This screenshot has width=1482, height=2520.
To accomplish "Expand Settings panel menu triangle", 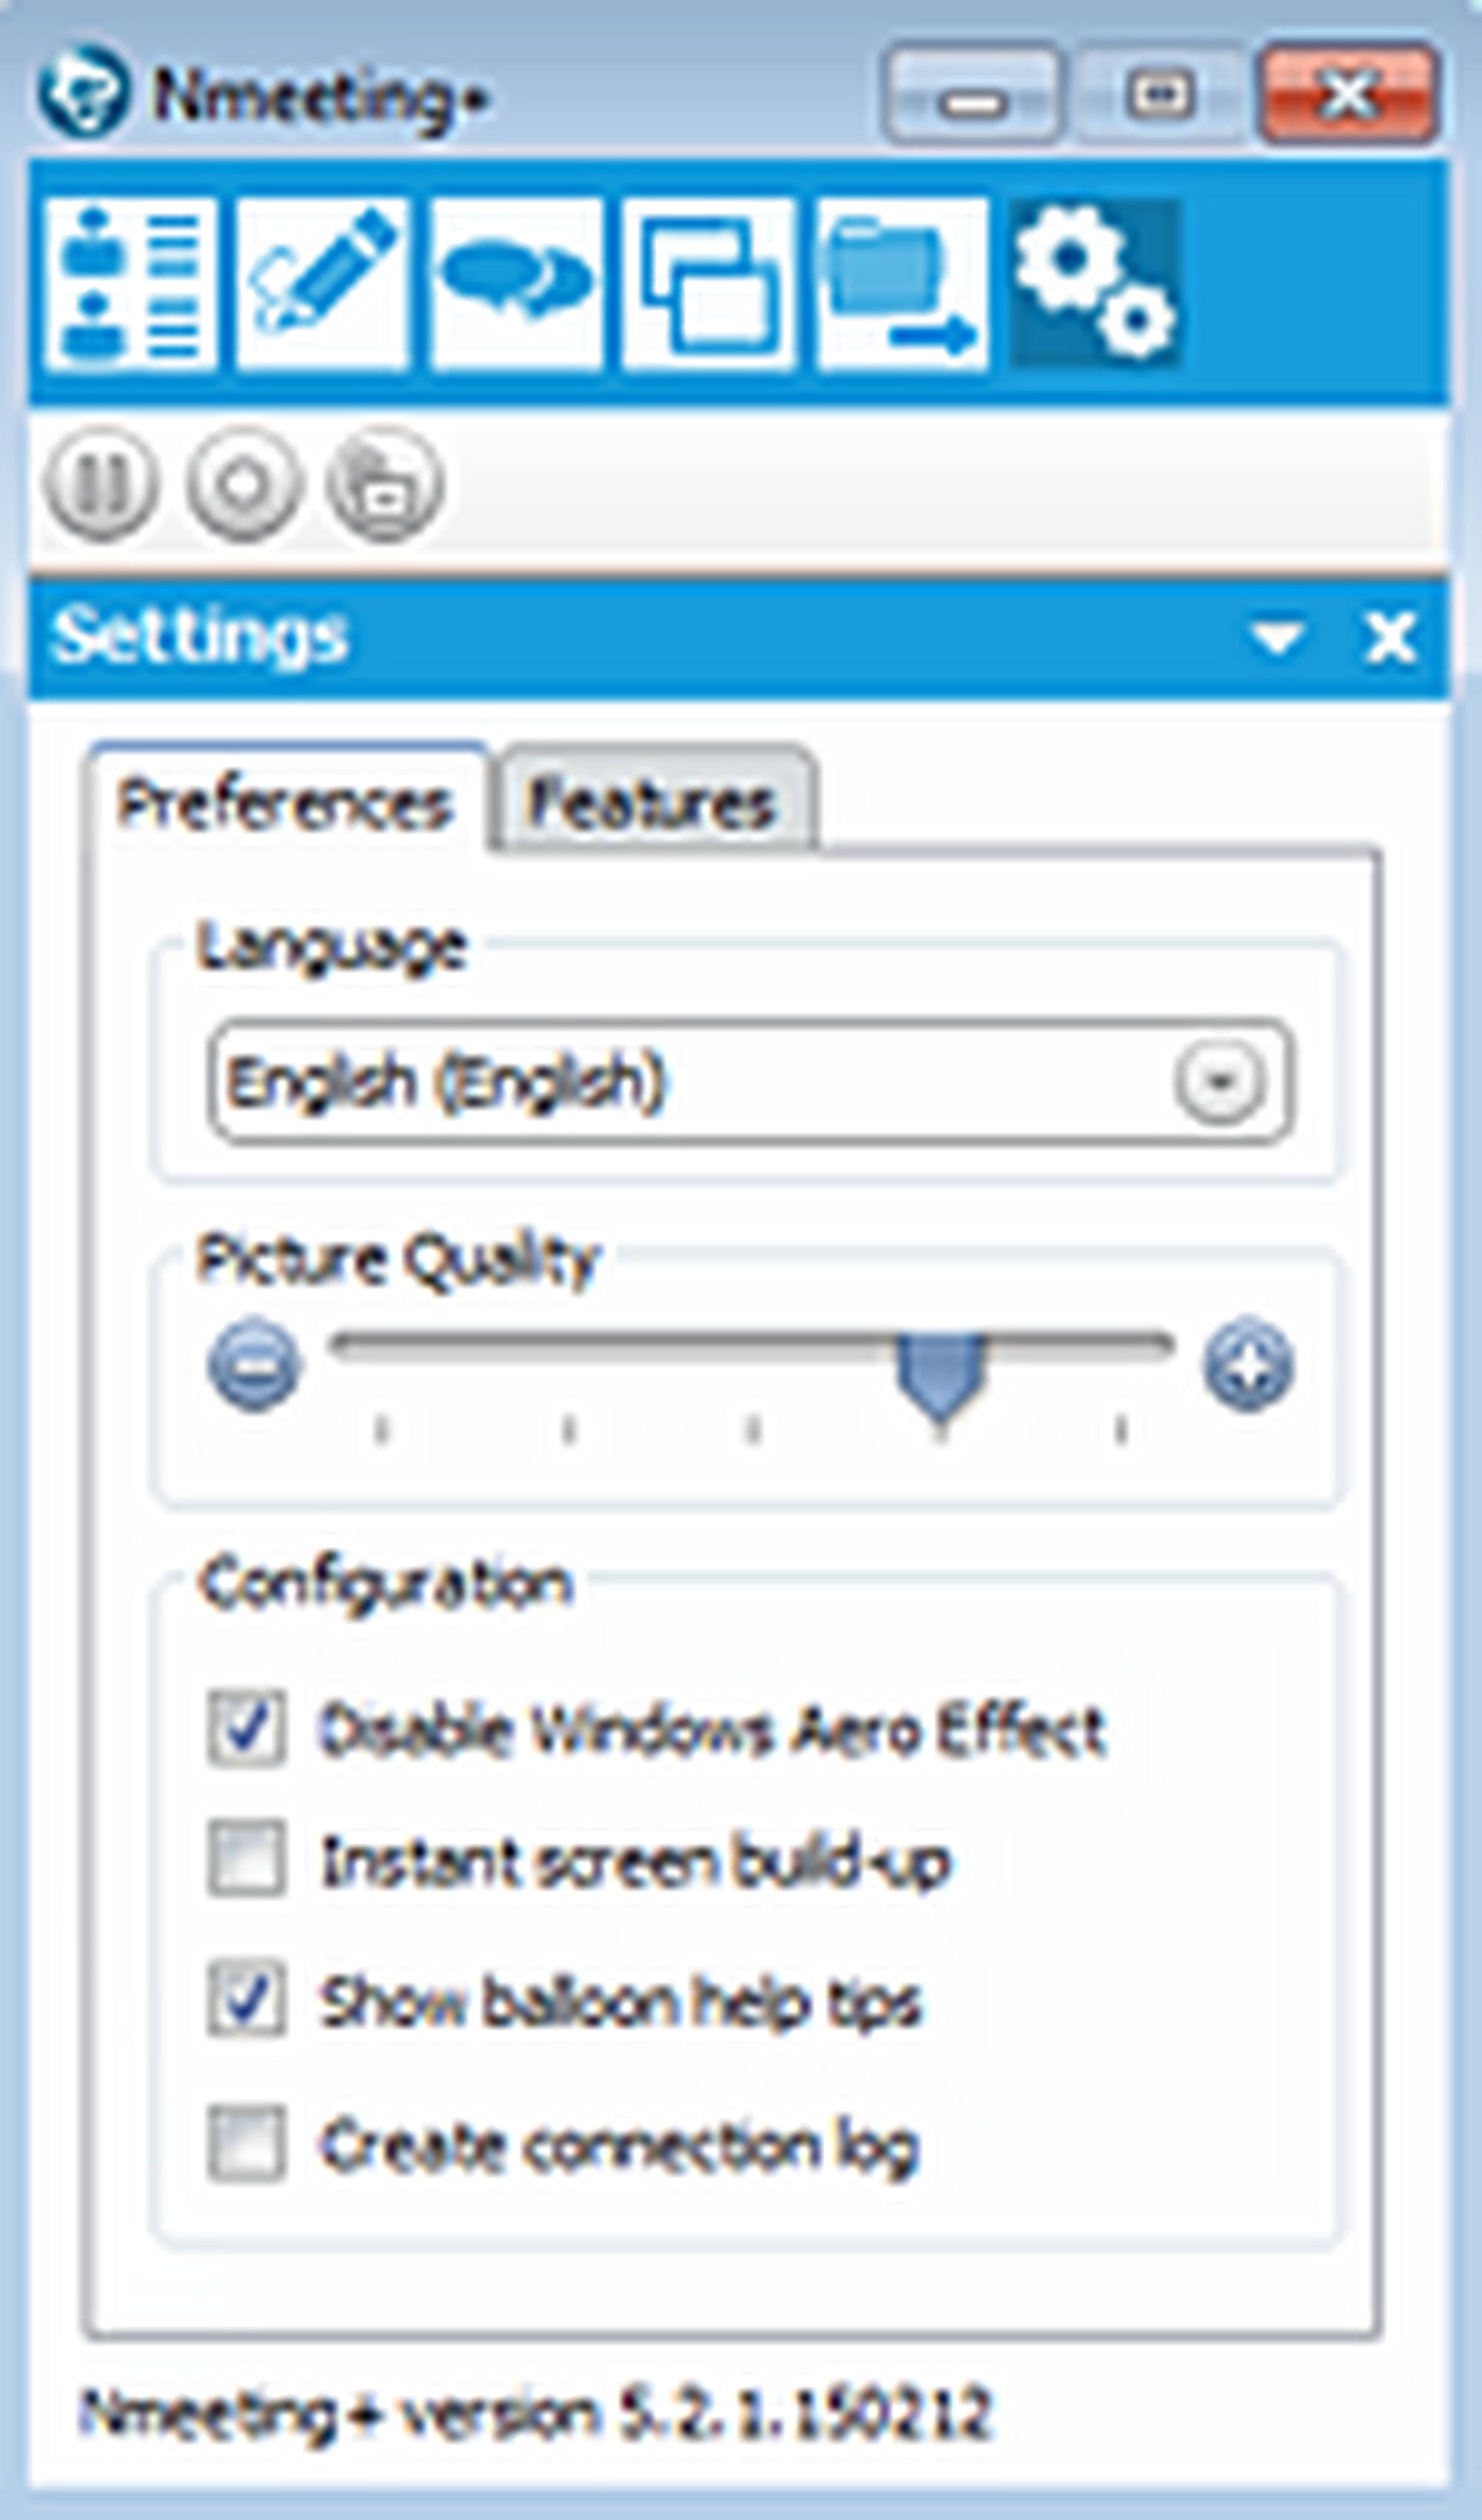I will pos(1277,637).
